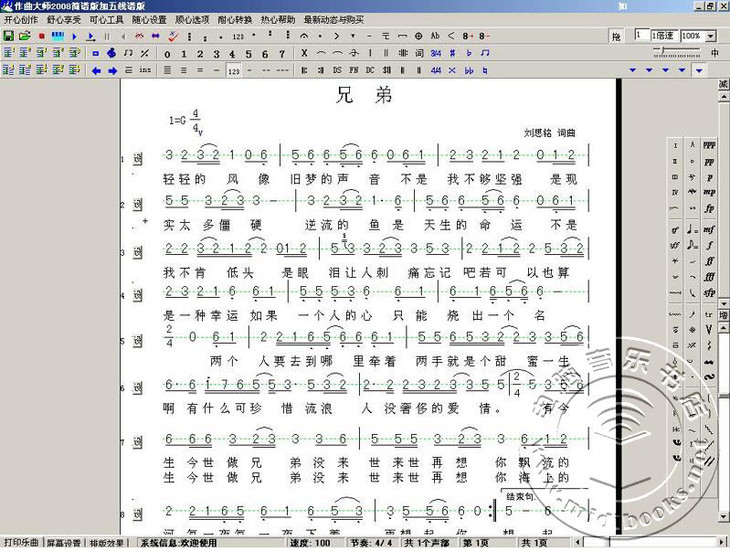Click the blue left arrow button
The height and width of the screenshot is (551, 730).
click(x=96, y=71)
